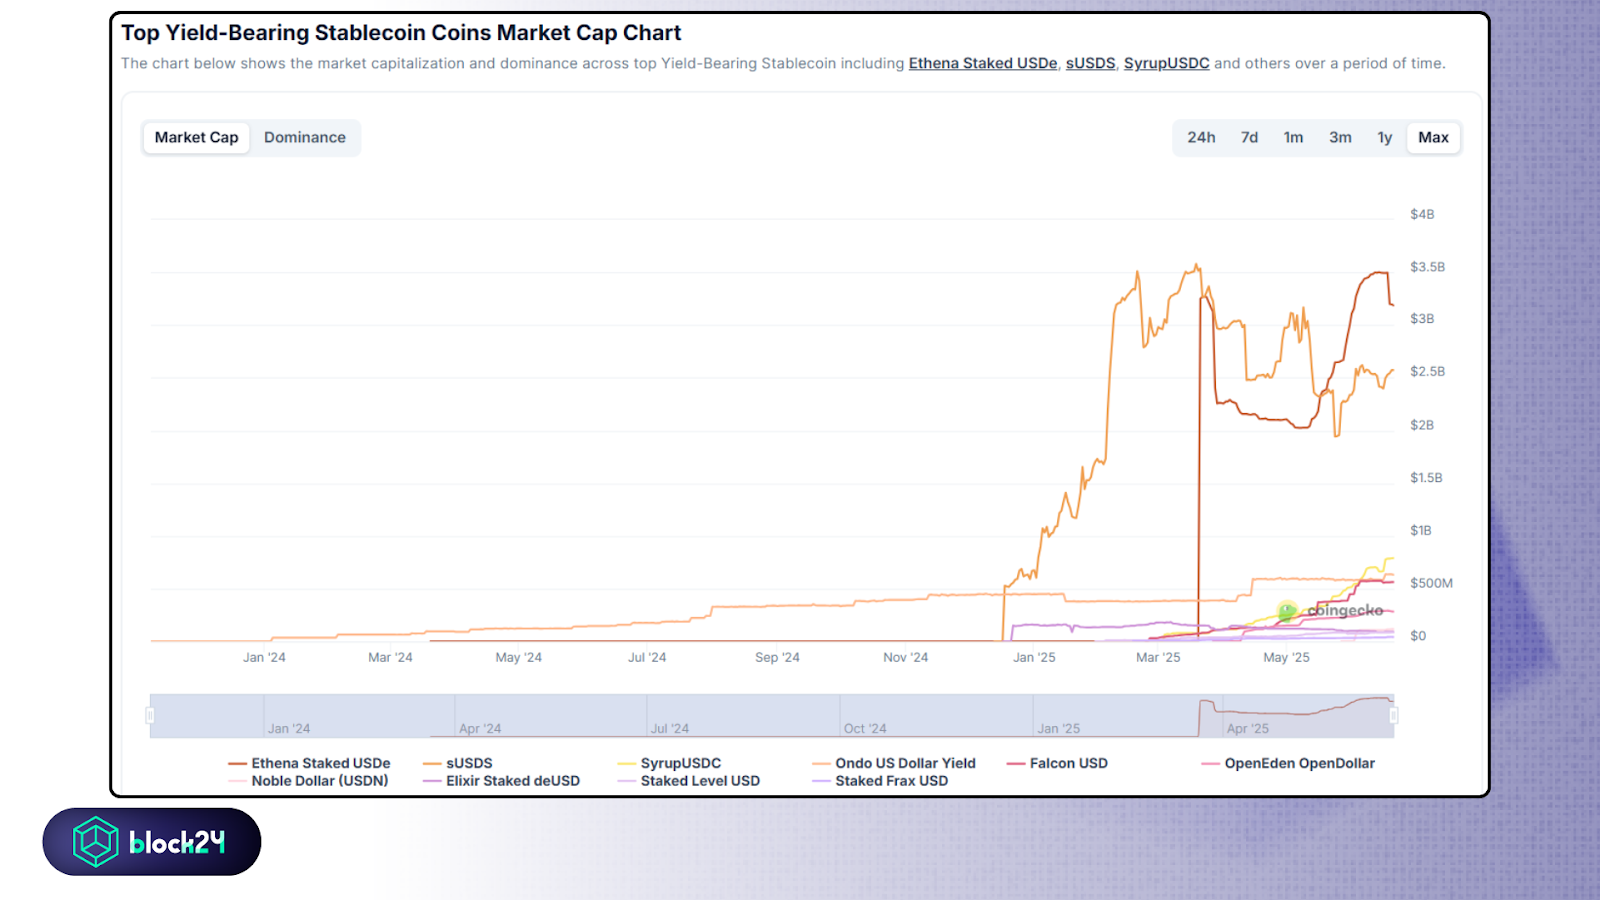Switch to the Market Cap tab
The height and width of the screenshot is (900, 1600).
[197, 138]
